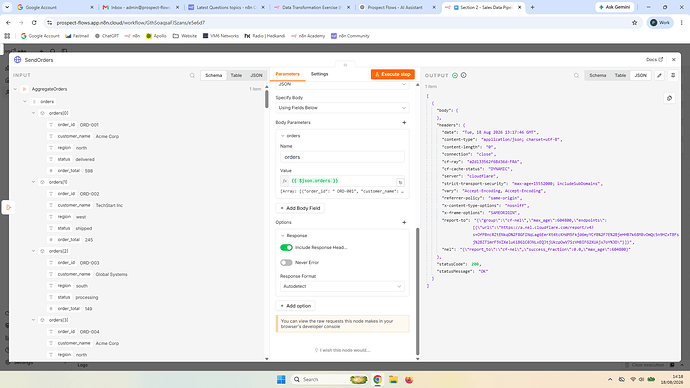Pin the output data
The width and height of the screenshot is (690, 388).
673,75
